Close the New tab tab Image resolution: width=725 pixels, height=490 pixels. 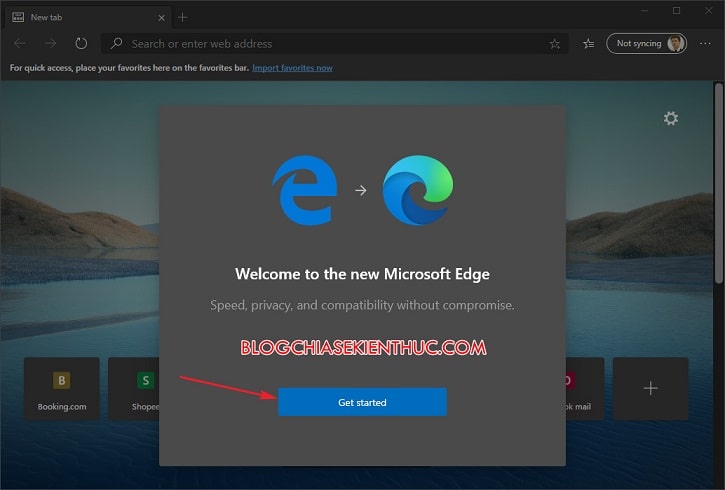pos(161,18)
